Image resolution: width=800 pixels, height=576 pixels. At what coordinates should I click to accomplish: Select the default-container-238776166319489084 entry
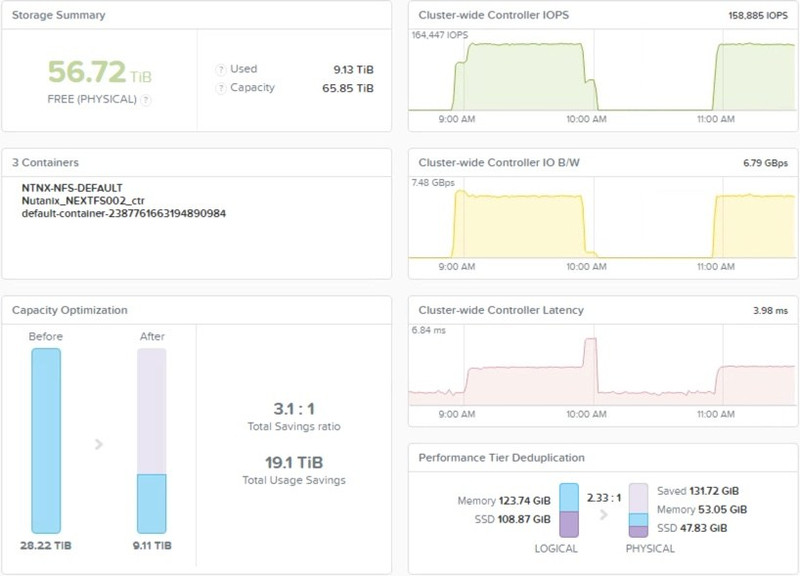click(x=123, y=213)
